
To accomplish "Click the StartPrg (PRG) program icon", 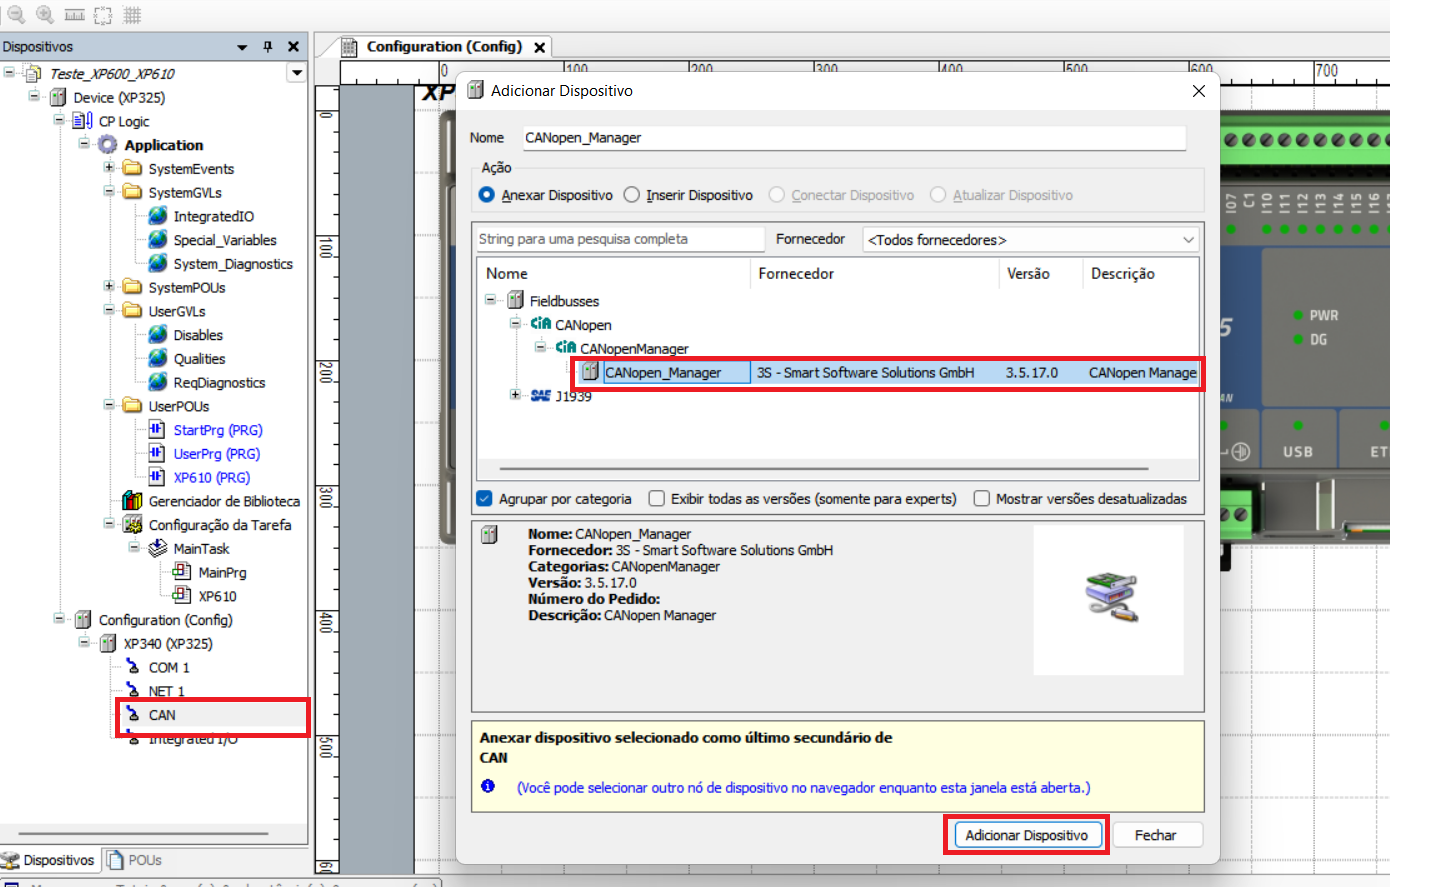I will point(157,430).
